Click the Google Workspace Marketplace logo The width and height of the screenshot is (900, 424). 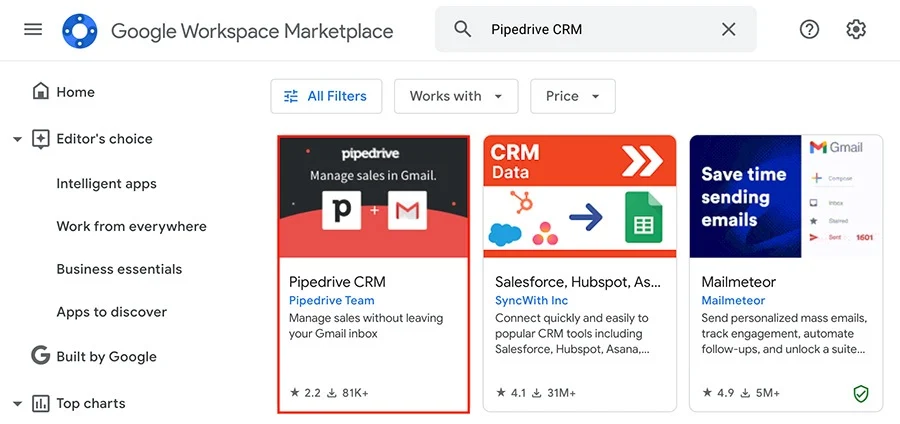click(x=80, y=30)
